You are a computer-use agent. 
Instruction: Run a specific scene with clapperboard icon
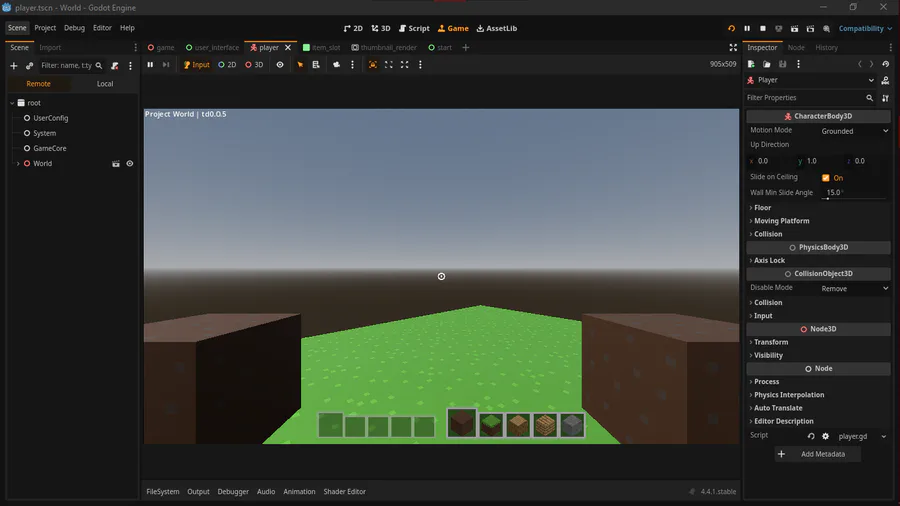coord(810,28)
